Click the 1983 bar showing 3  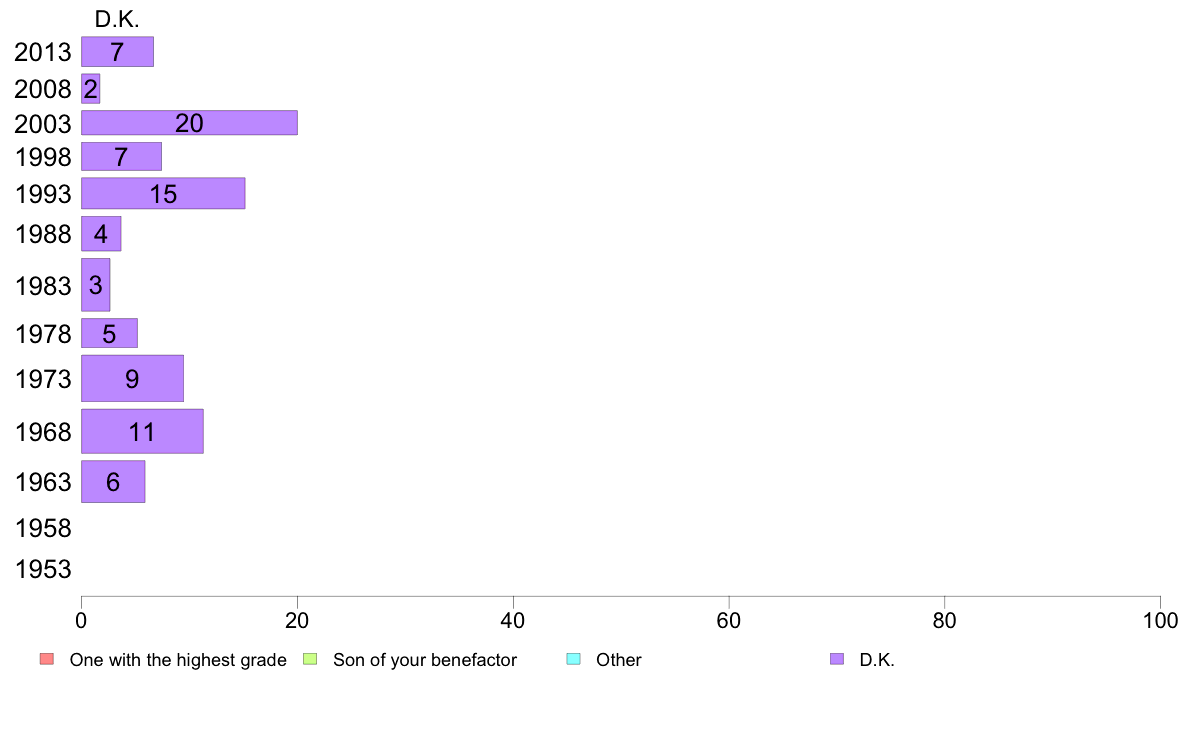(95, 285)
